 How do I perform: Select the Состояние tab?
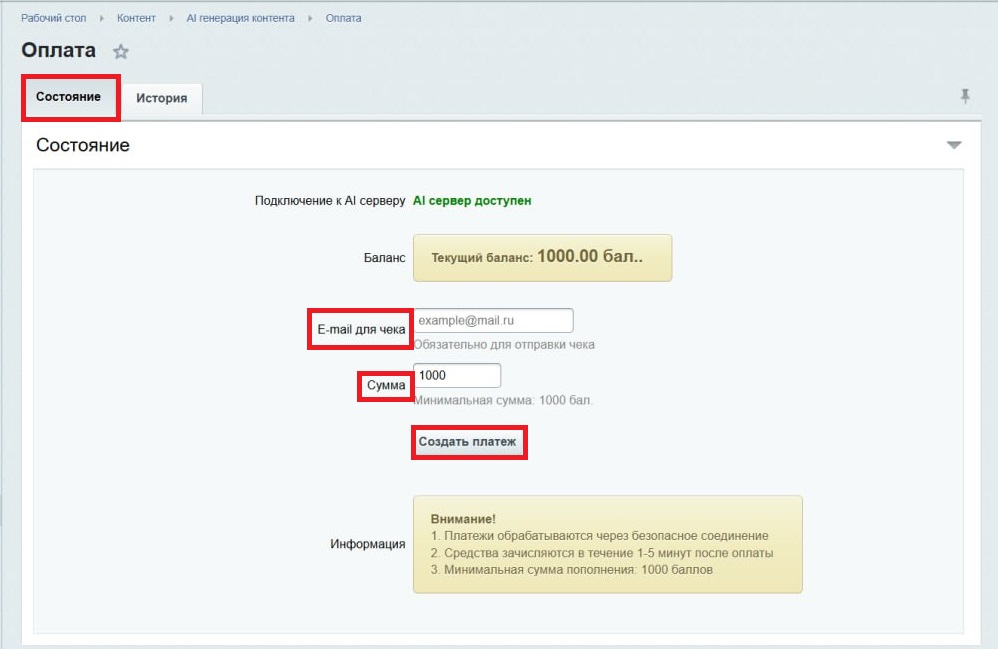tap(69, 97)
